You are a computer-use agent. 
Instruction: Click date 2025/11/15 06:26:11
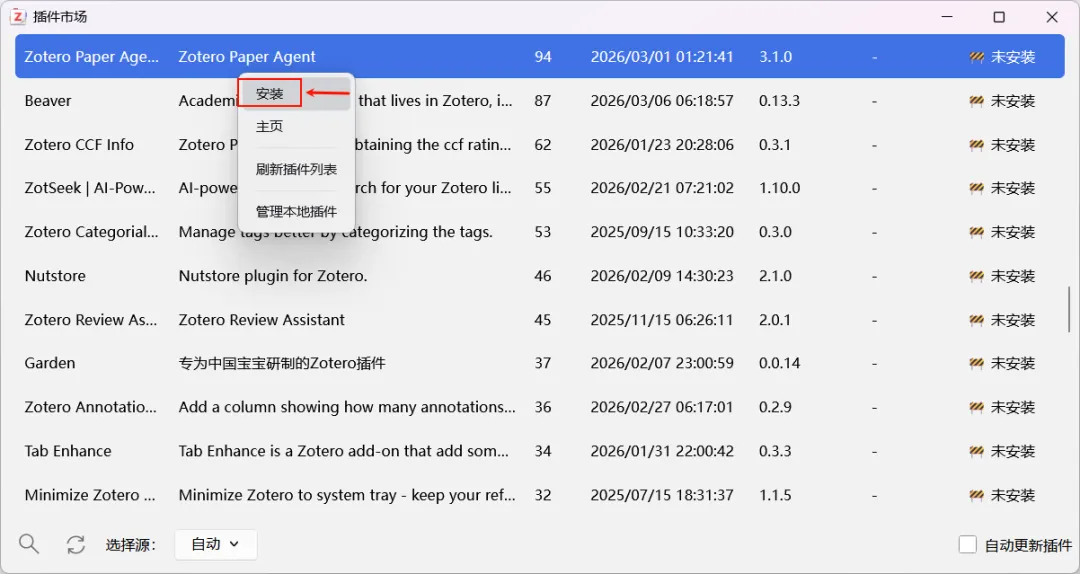[662, 320]
